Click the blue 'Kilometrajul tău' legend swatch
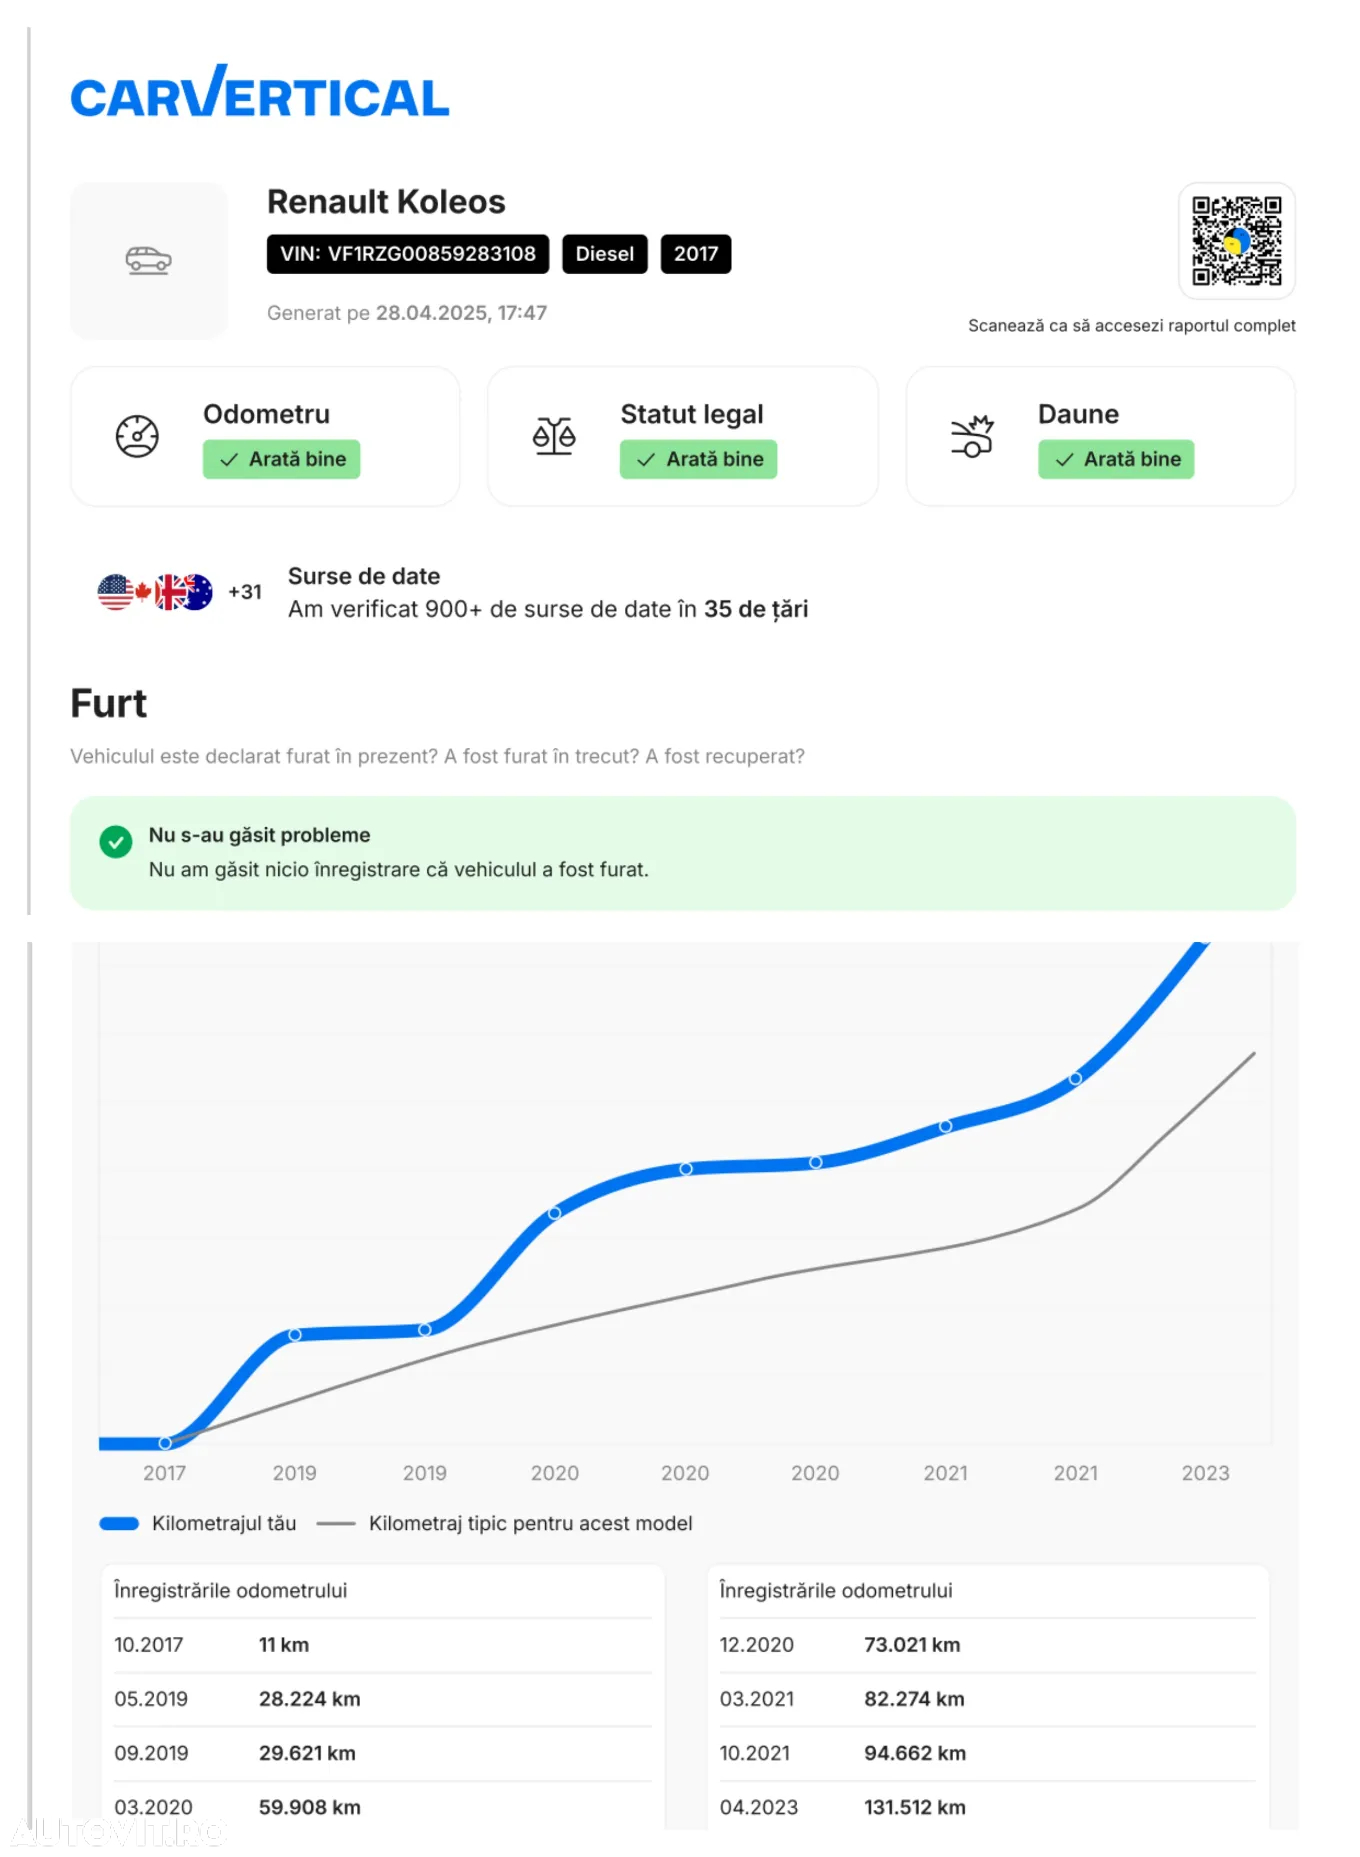Image resolution: width=1360 pixels, height=1857 pixels. tap(119, 1524)
